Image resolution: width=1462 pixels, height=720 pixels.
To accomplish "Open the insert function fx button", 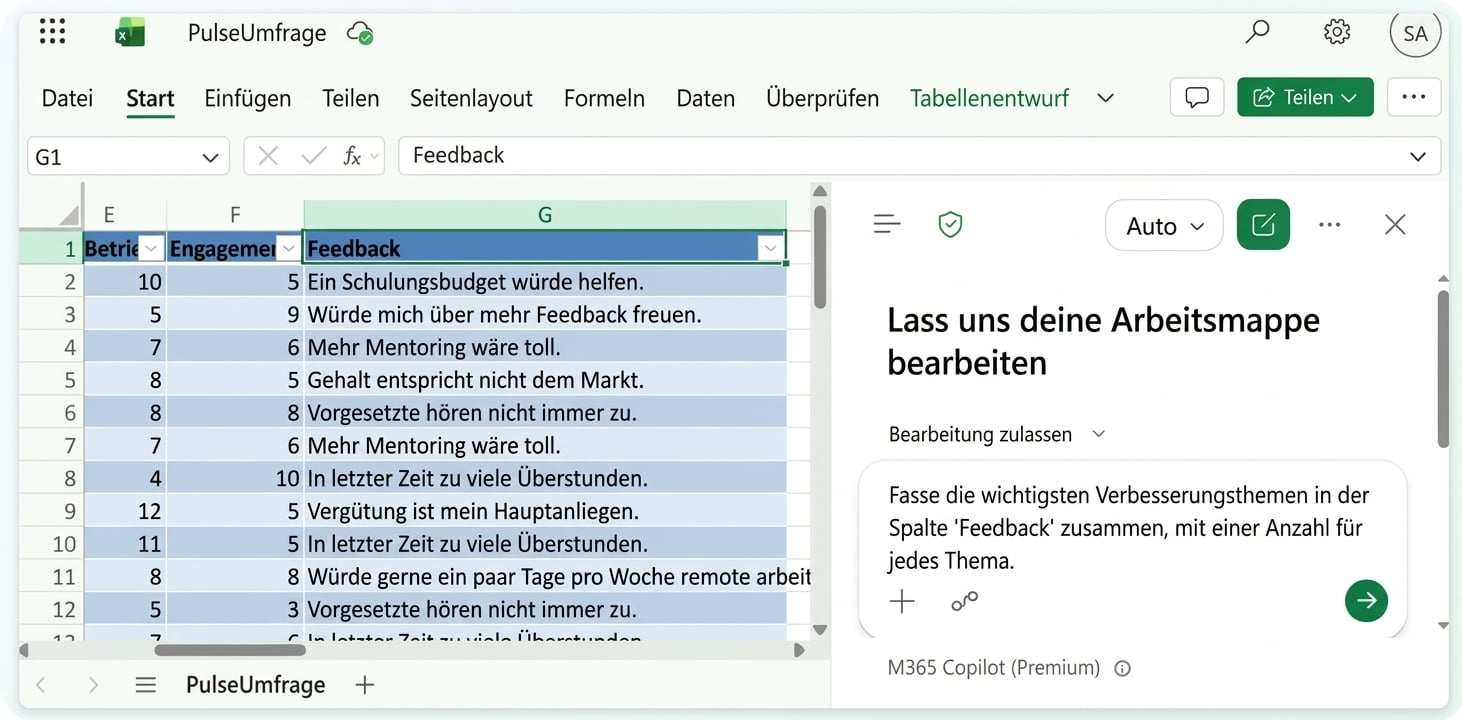I will click(x=352, y=156).
